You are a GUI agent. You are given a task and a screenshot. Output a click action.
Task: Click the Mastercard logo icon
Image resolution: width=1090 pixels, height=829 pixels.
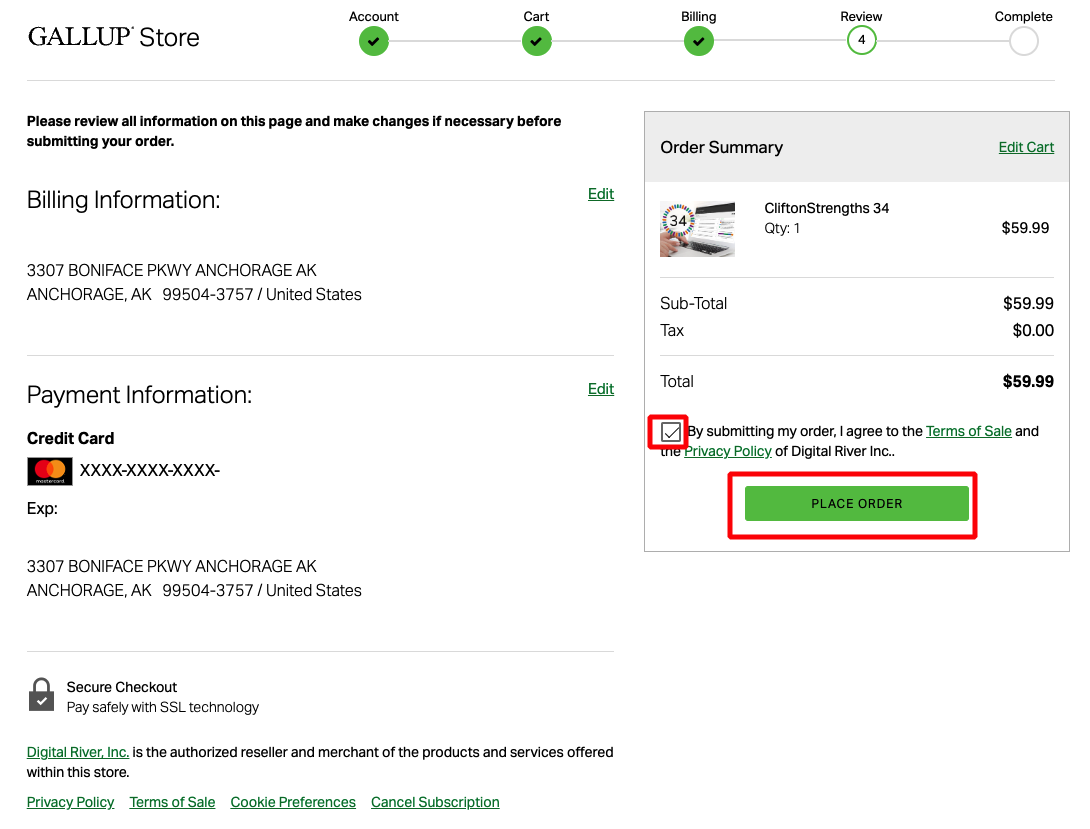tap(49, 471)
